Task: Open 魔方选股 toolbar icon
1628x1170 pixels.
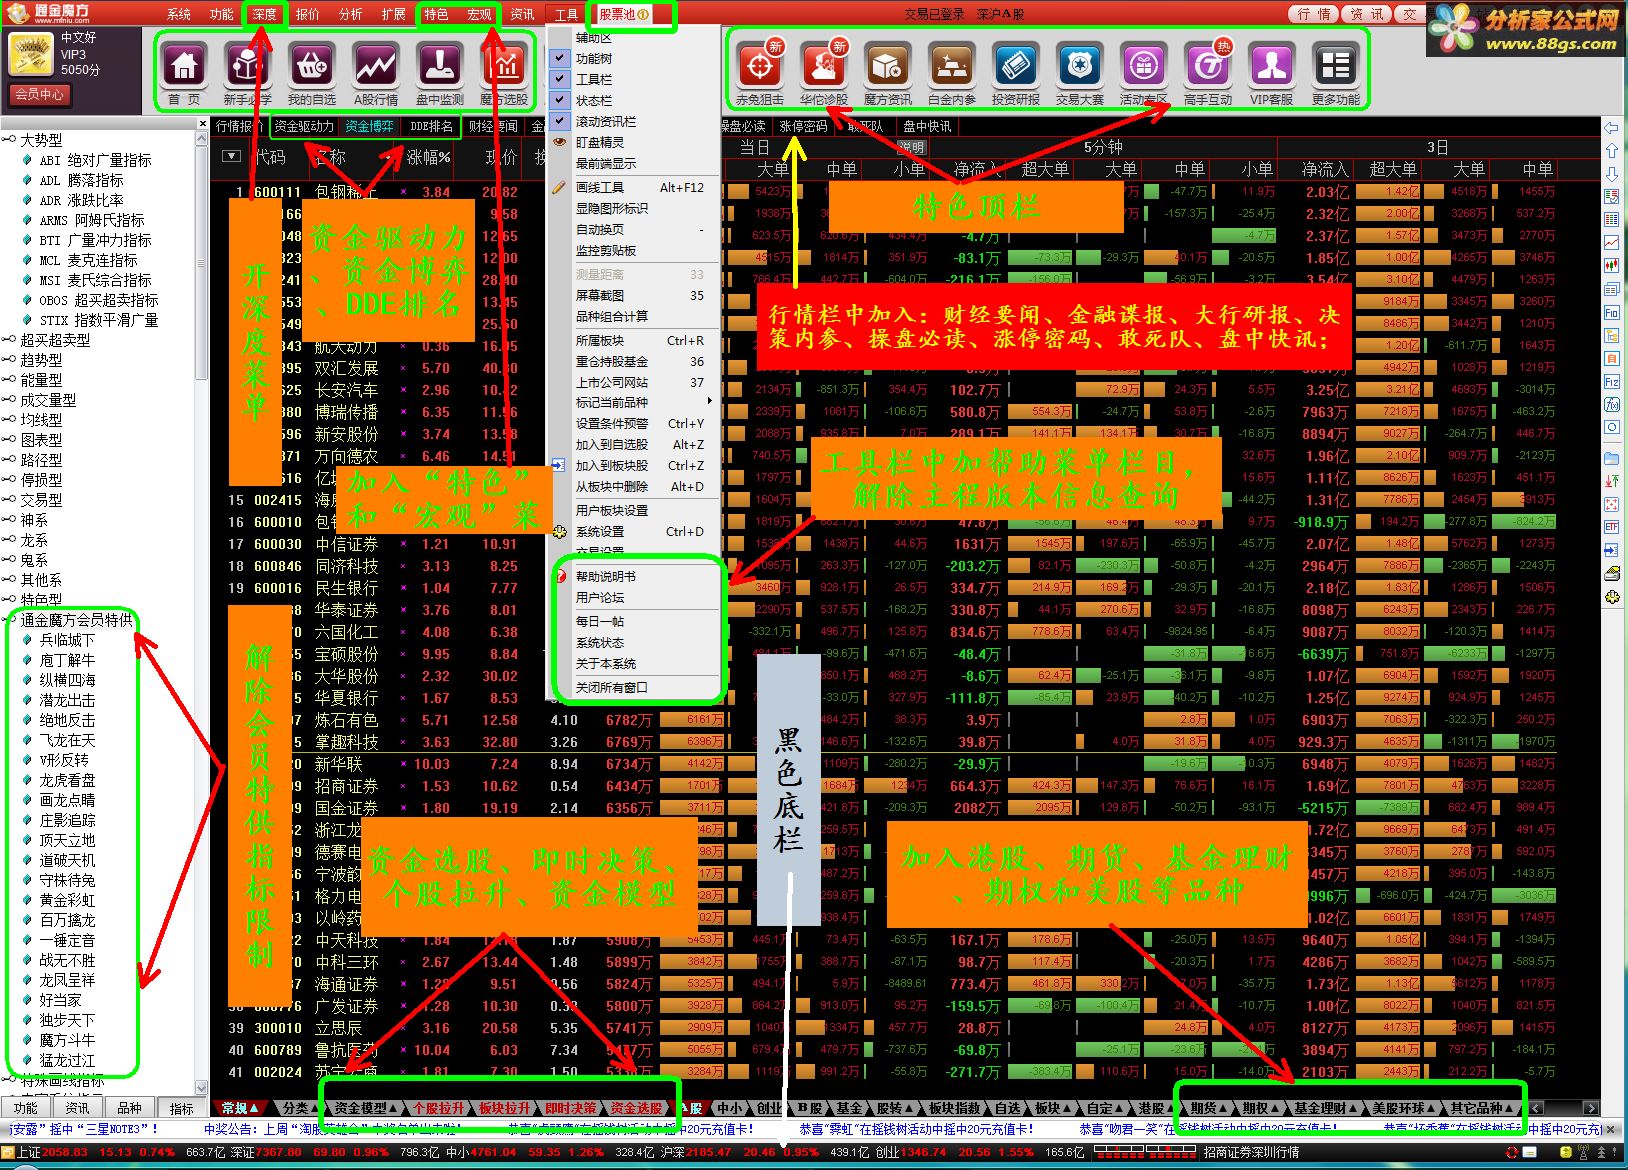Action: tap(504, 67)
